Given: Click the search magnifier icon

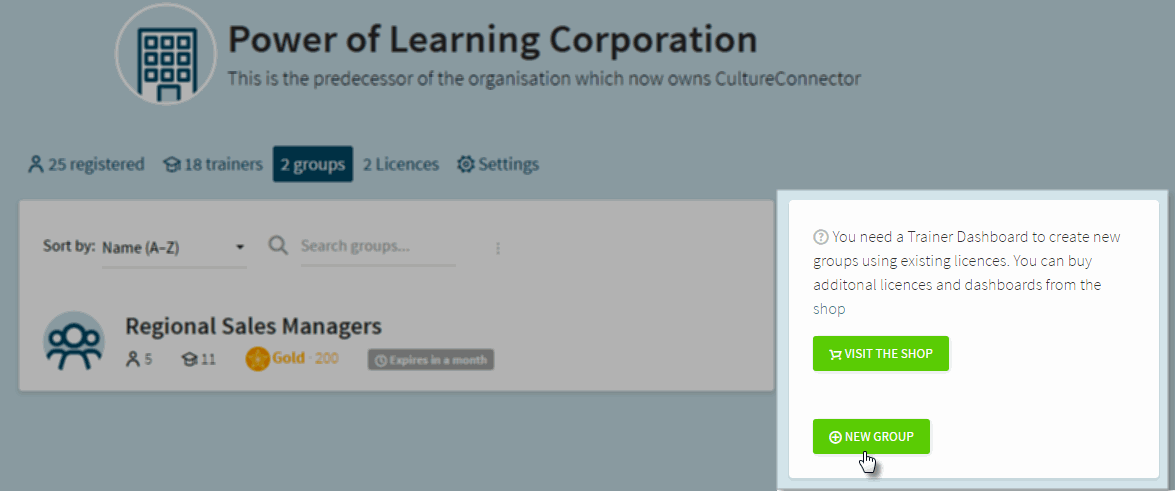Looking at the screenshot, I should point(278,246).
